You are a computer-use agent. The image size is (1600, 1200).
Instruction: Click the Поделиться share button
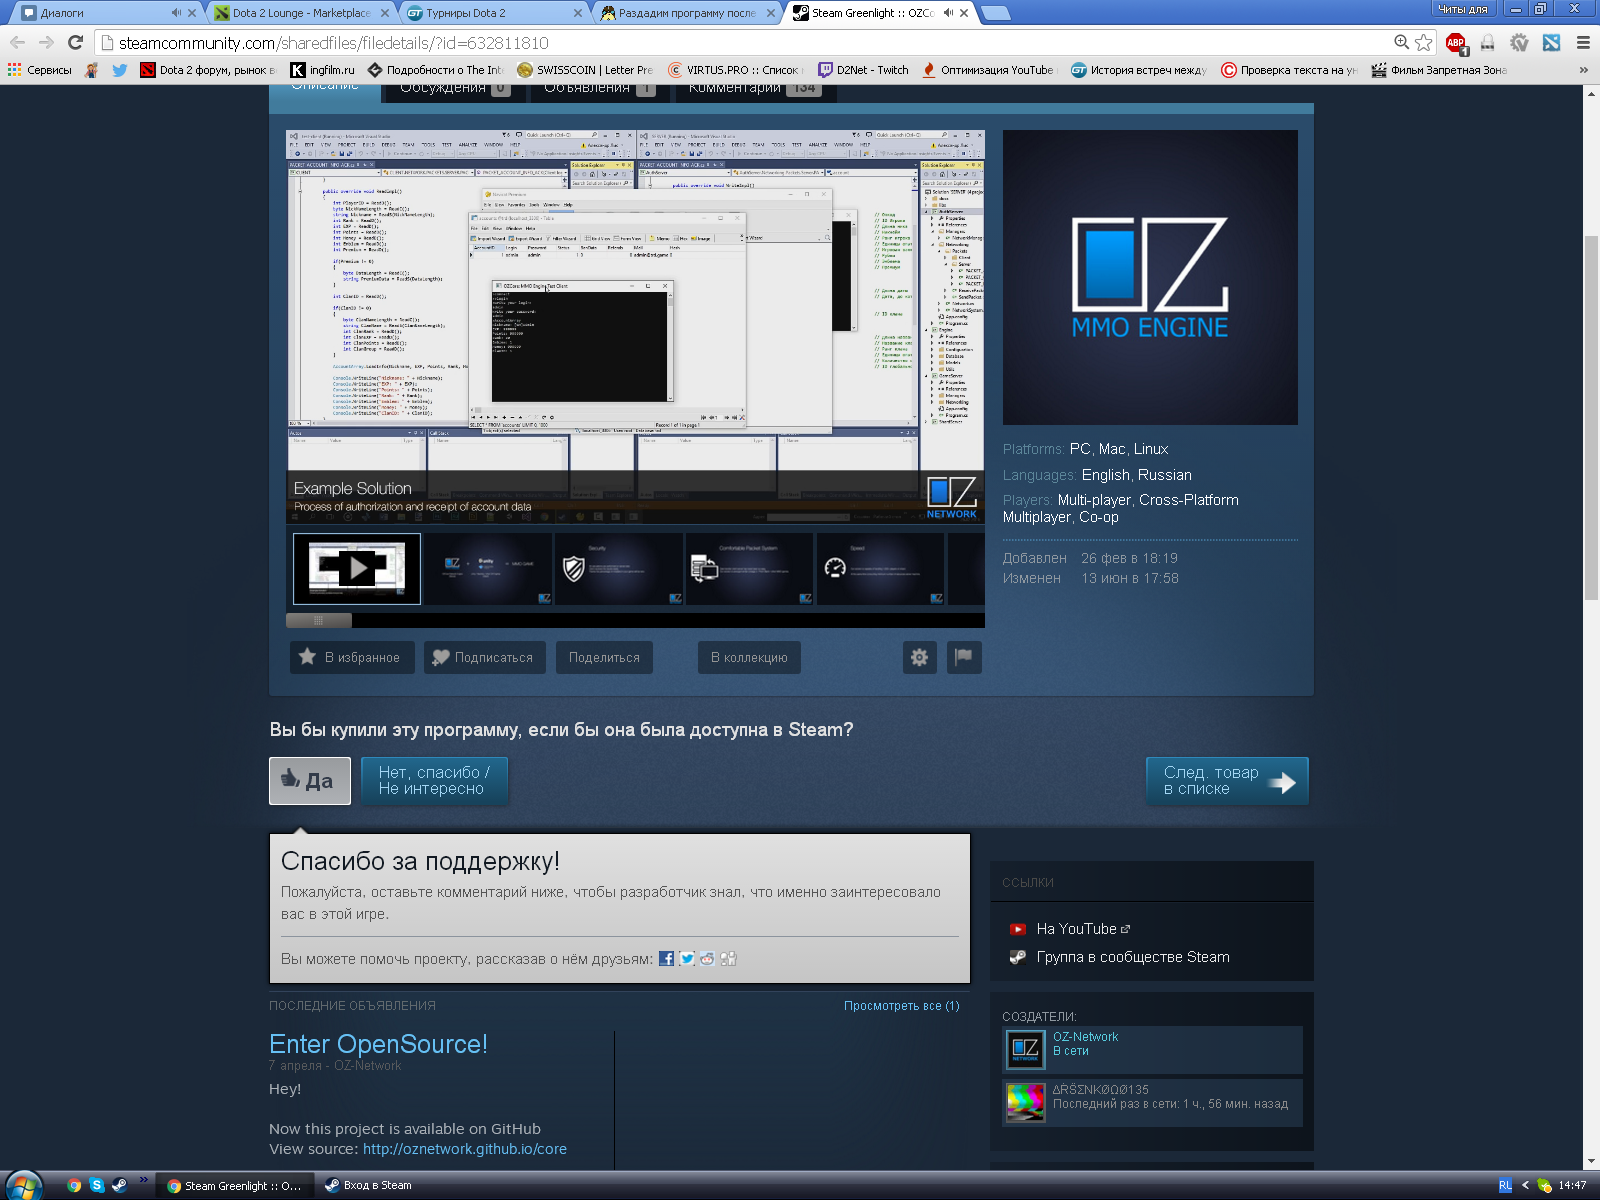click(604, 657)
